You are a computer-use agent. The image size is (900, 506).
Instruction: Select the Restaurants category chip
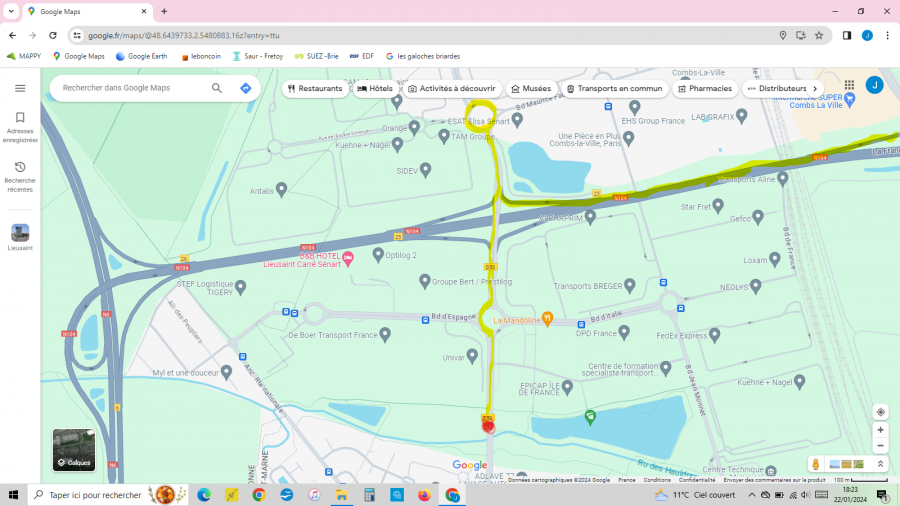click(315, 88)
